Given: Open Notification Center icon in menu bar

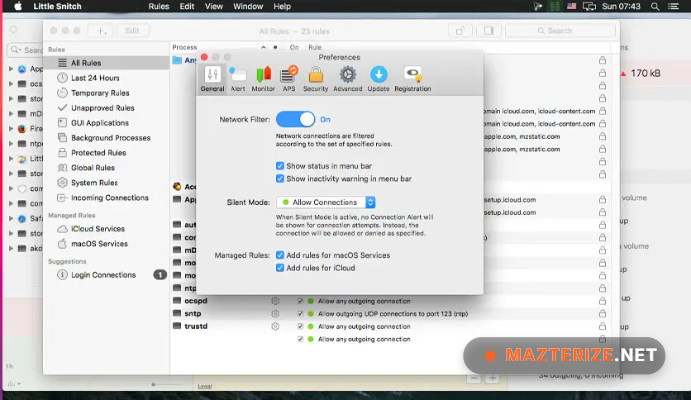Looking at the screenshot, I should tap(673, 6).
